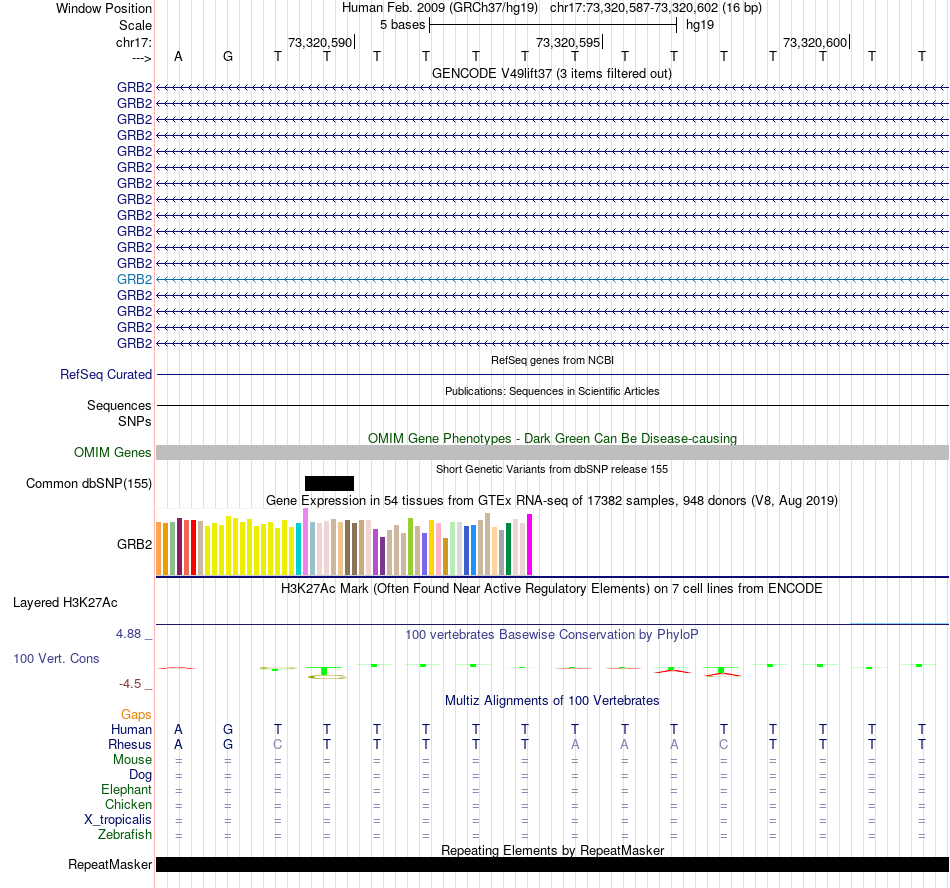Click the 'Sequences SNPs' track label
Image resolution: width=950 pixels, height=888 pixels.
[x=119, y=413]
